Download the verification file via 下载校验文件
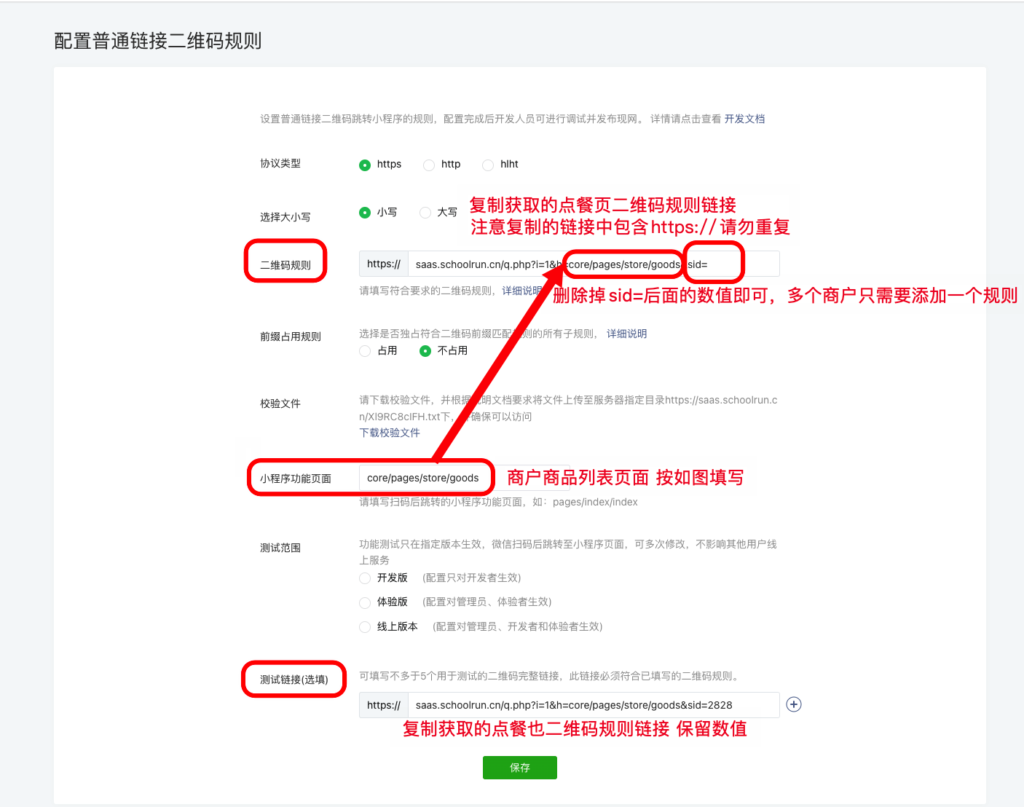Viewport: 1024px width, 807px height. click(390, 432)
